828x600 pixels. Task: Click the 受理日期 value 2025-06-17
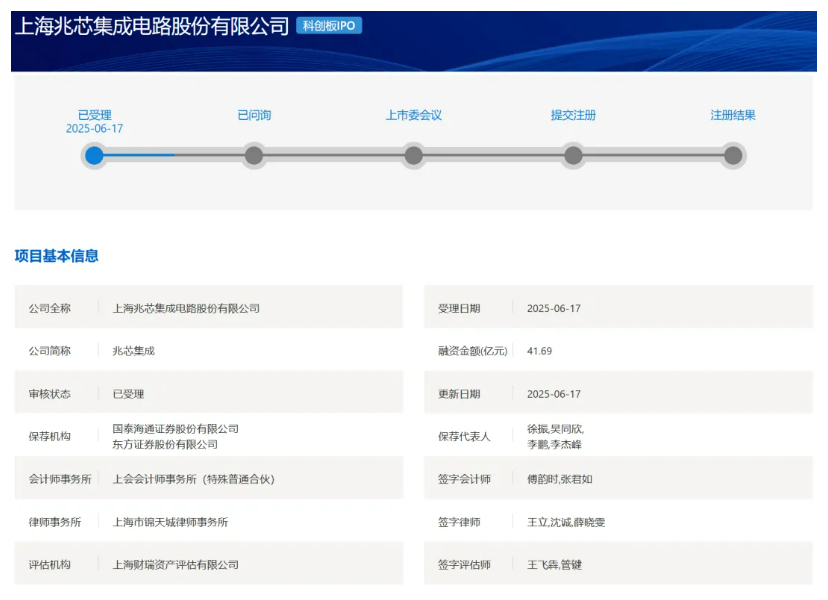click(553, 308)
